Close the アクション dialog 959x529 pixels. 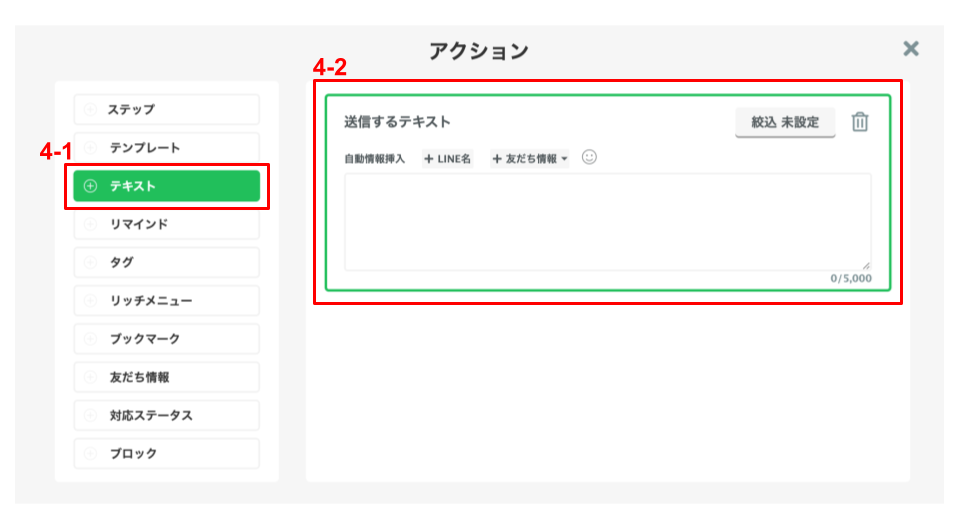coord(911,48)
